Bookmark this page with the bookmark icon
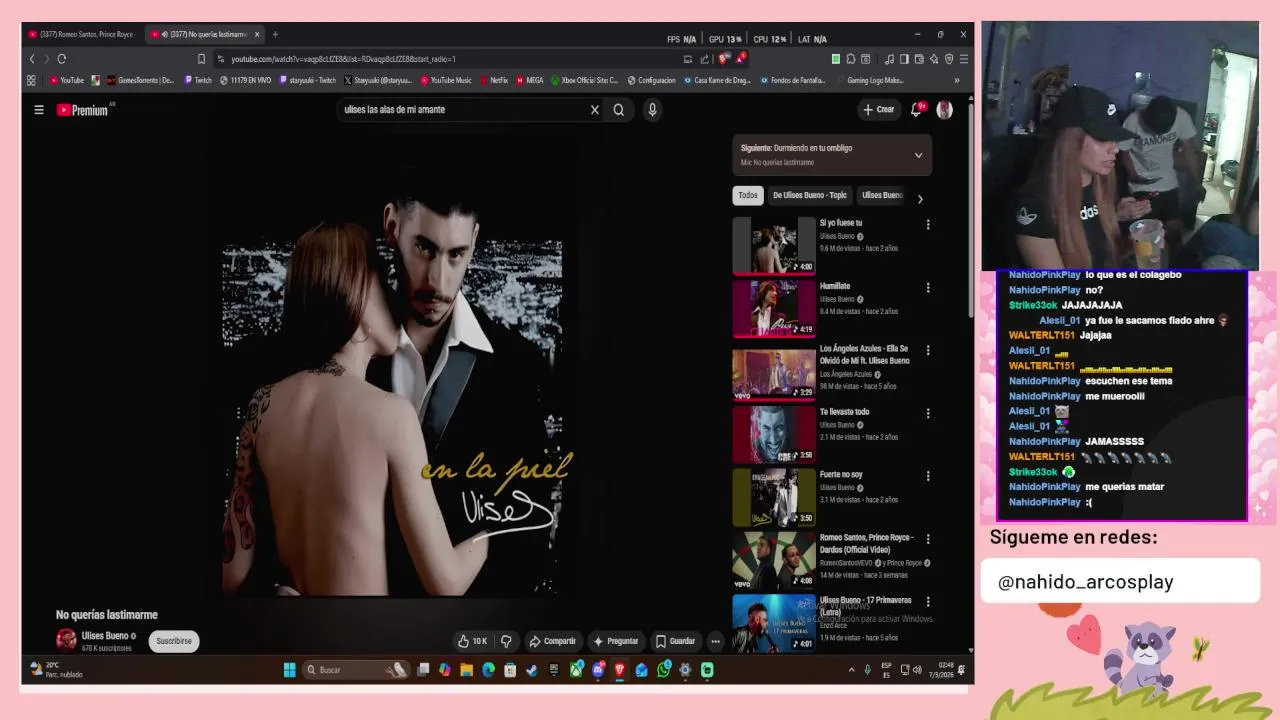 202,59
